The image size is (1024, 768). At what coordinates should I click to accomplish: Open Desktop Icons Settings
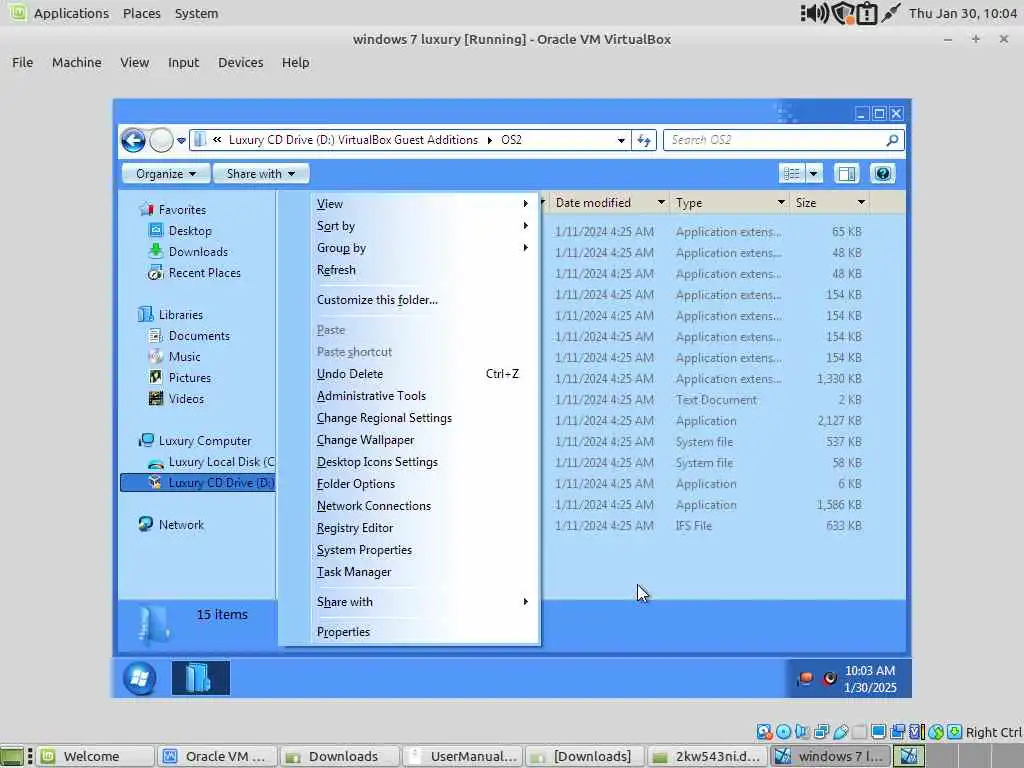pyautogui.click(x=423, y=462)
